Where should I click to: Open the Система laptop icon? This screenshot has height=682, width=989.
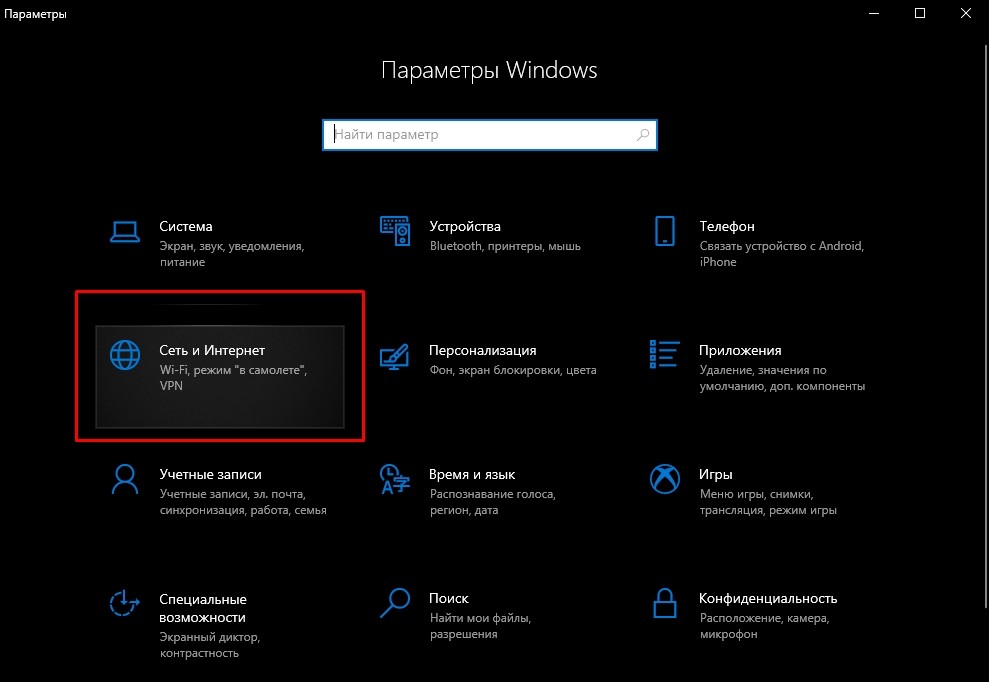pos(125,232)
